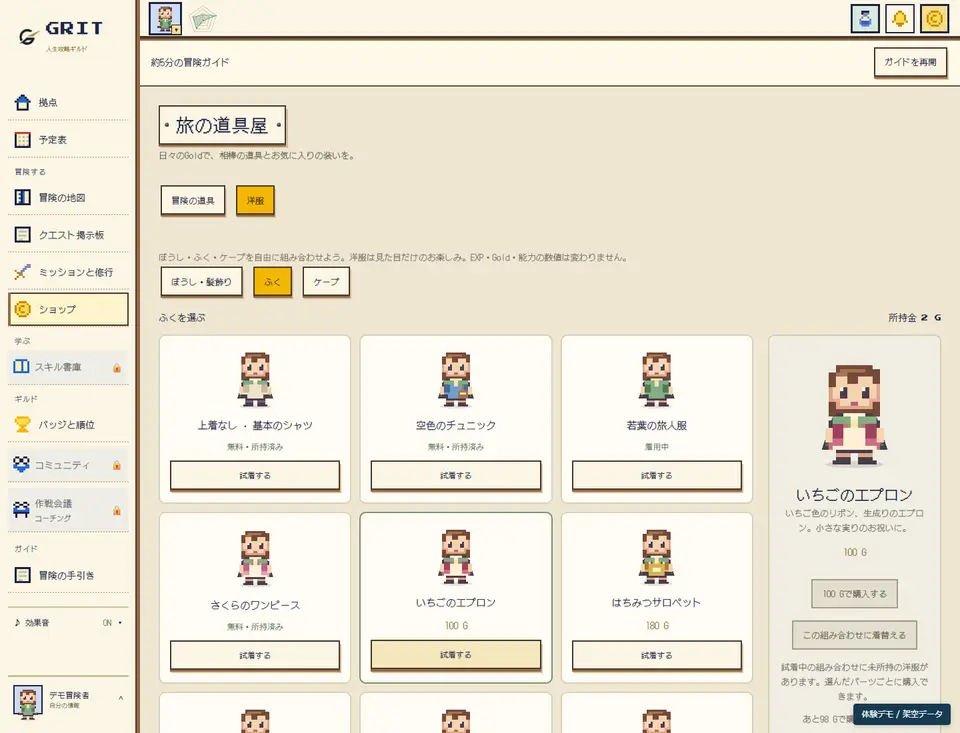960x733 pixels.
Task: Try on 空色のチュニック with 試着する
Action: pyautogui.click(x=456, y=475)
